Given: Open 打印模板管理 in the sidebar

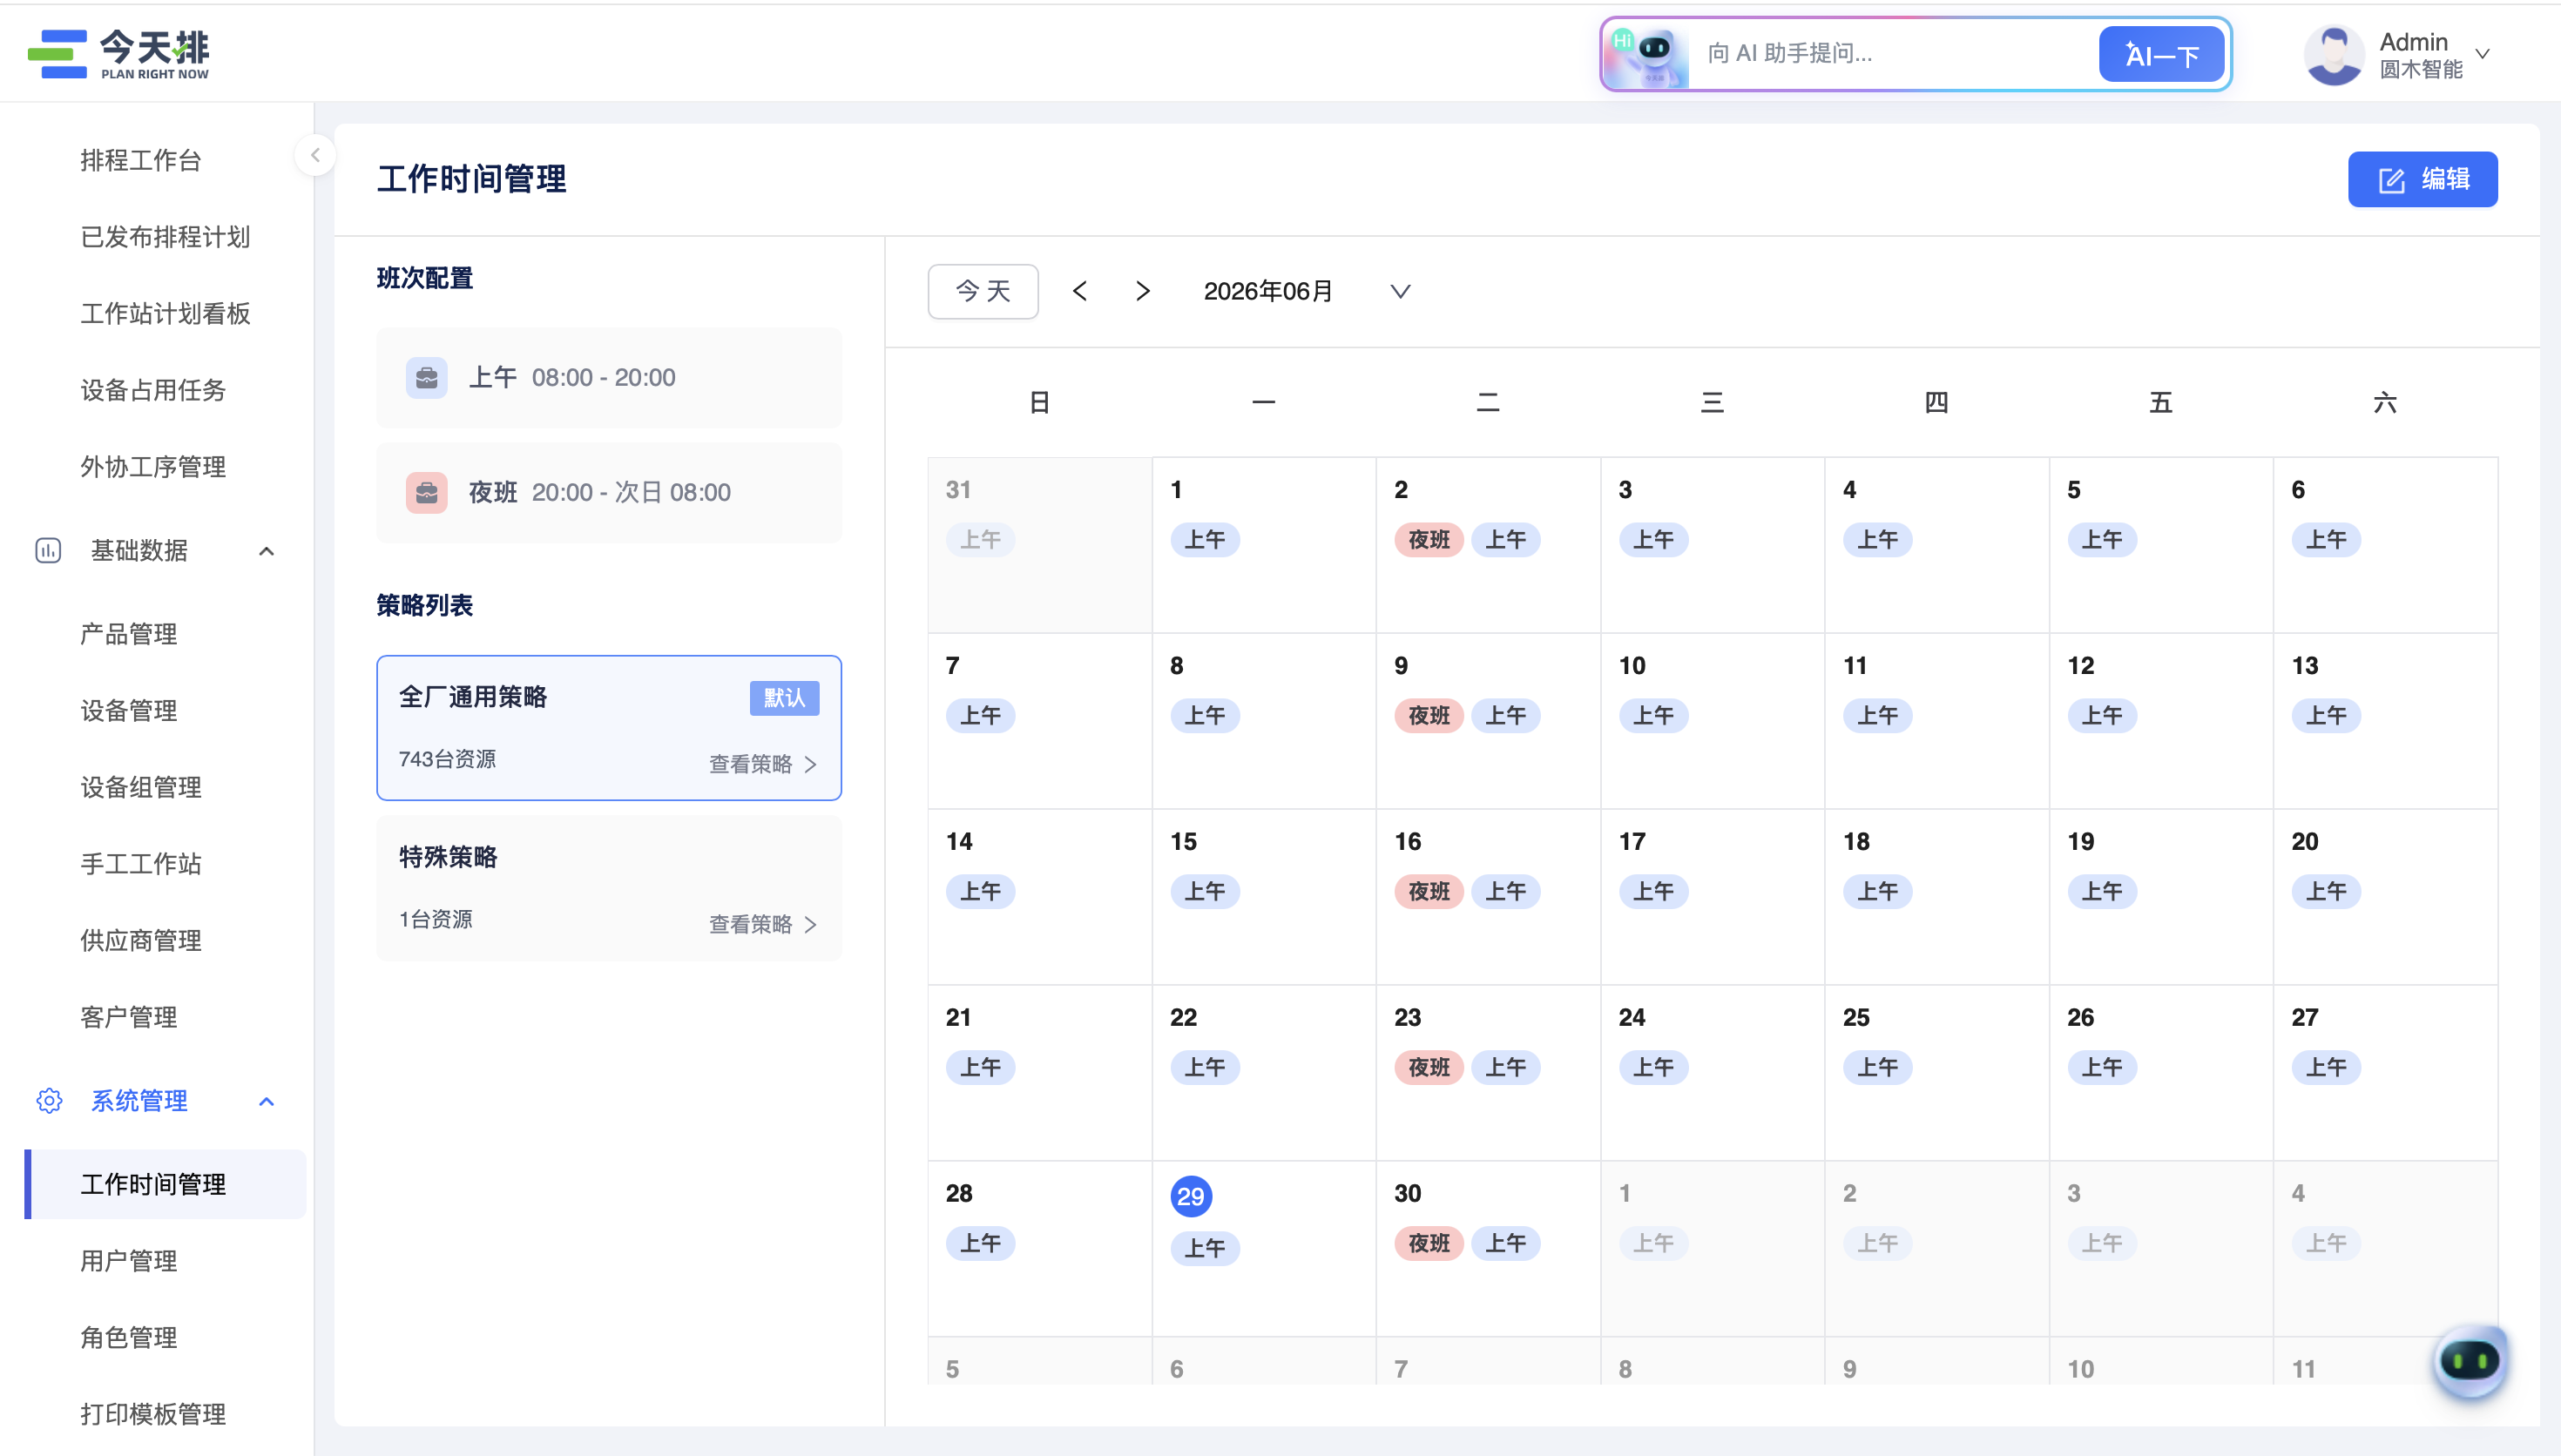Looking at the screenshot, I should pos(153,1414).
